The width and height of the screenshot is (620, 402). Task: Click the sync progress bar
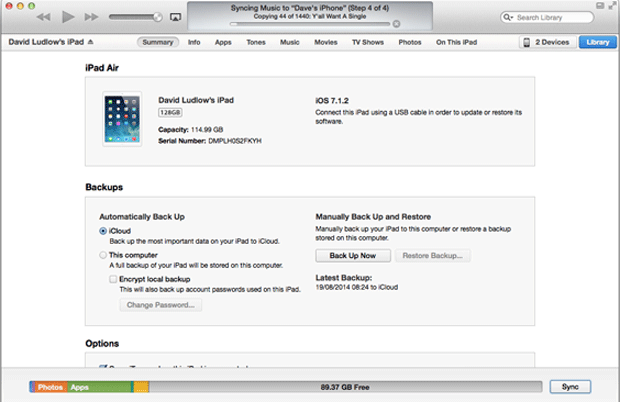click(310, 24)
